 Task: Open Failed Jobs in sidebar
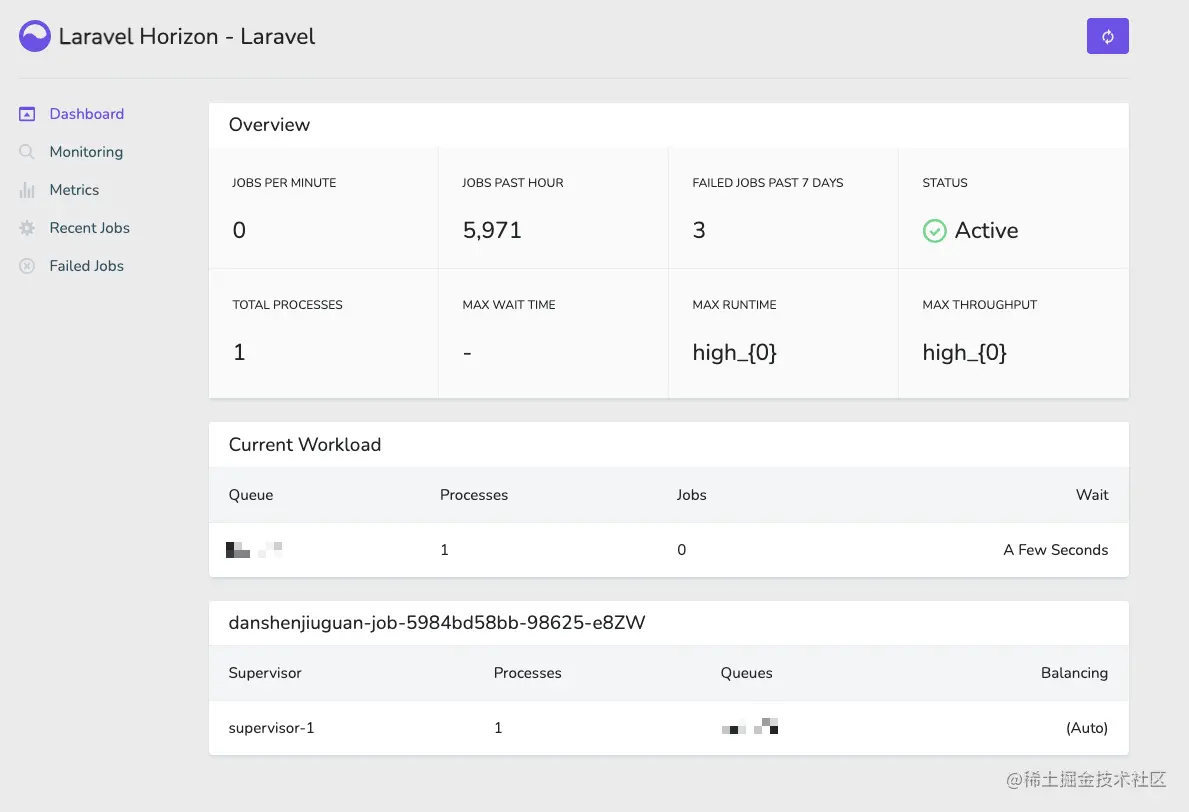pos(86,265)
